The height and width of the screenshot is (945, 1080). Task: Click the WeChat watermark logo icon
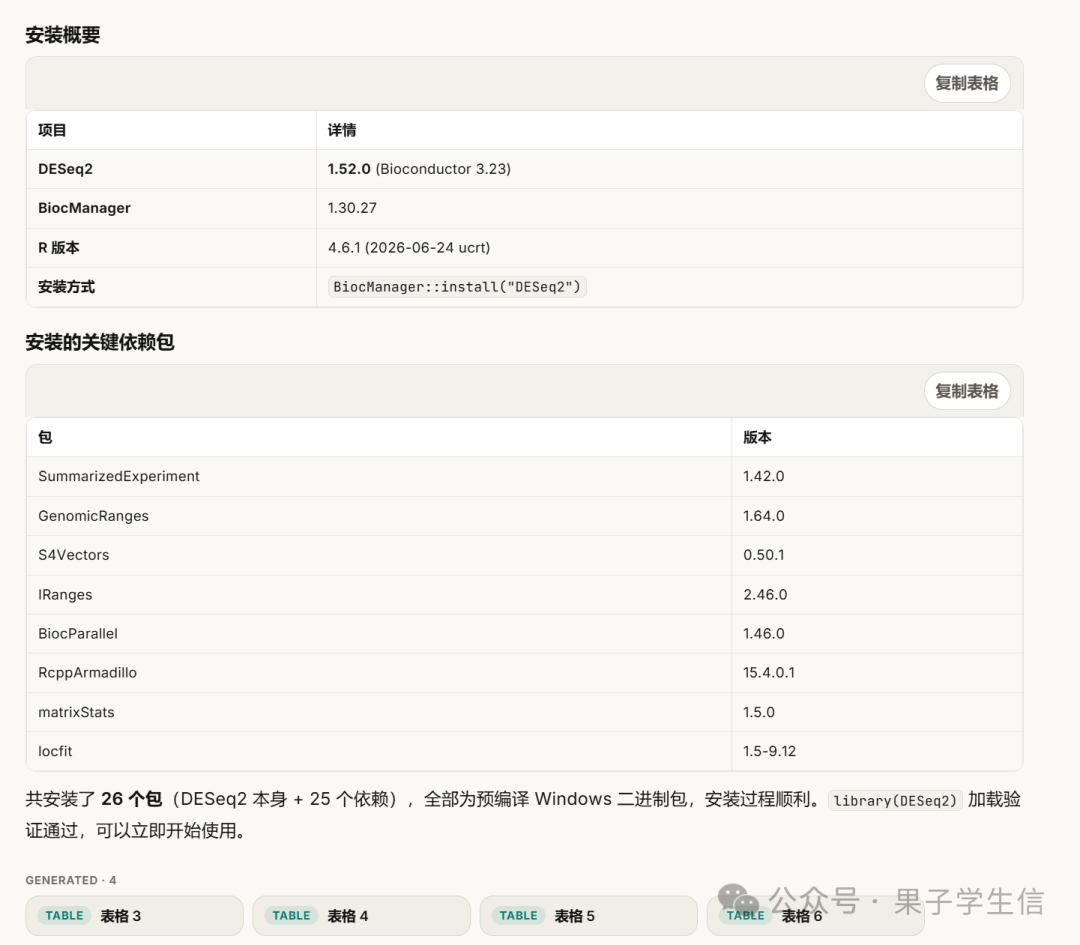(x=738, y=900)
